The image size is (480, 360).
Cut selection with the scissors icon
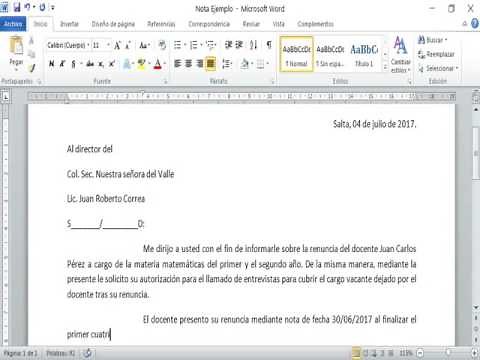pyautogui.click(x=31, y=41)
